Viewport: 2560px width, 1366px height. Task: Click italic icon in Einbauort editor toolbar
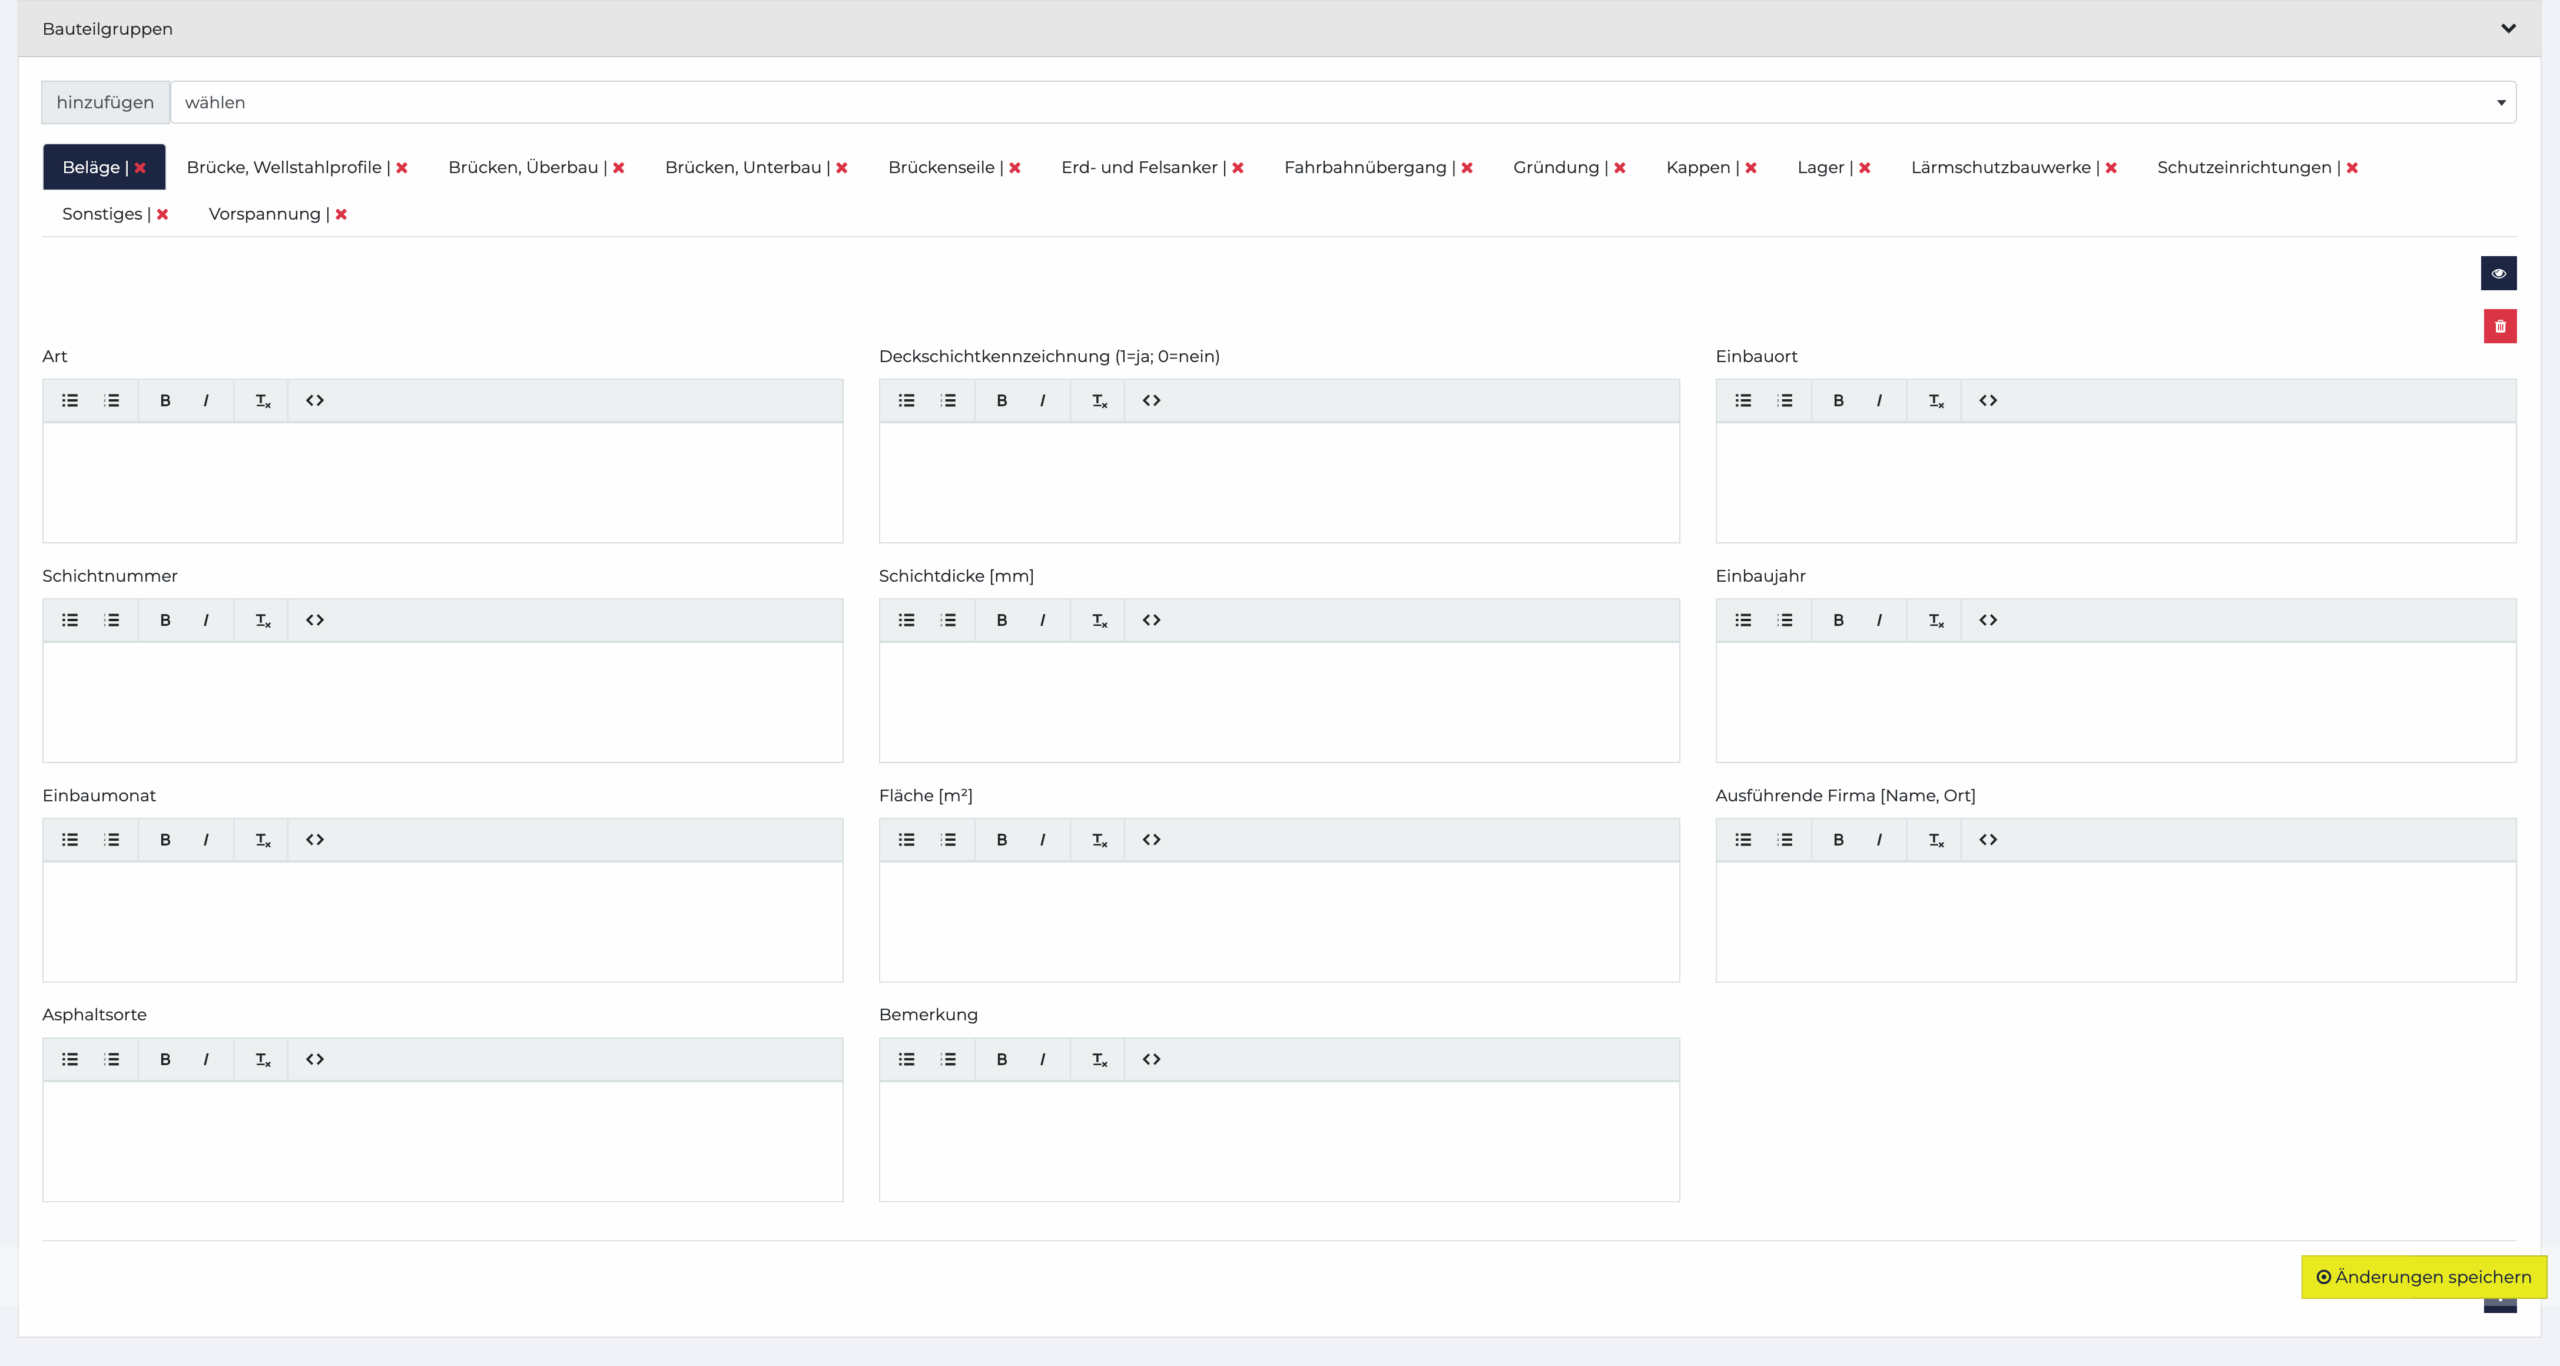coord(1879,401)
